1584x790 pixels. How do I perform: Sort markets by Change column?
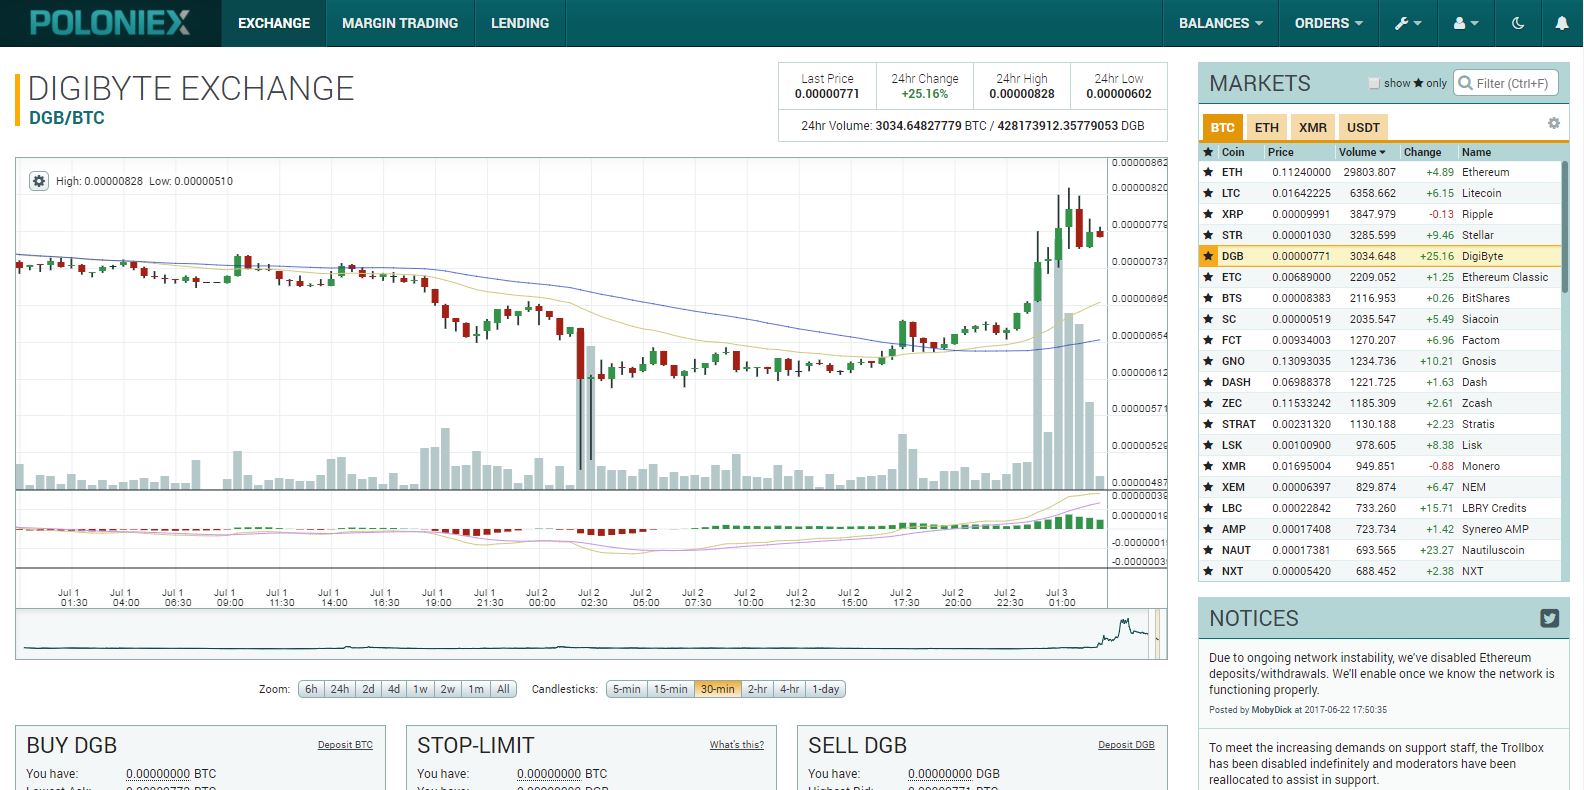point(1422,152)
